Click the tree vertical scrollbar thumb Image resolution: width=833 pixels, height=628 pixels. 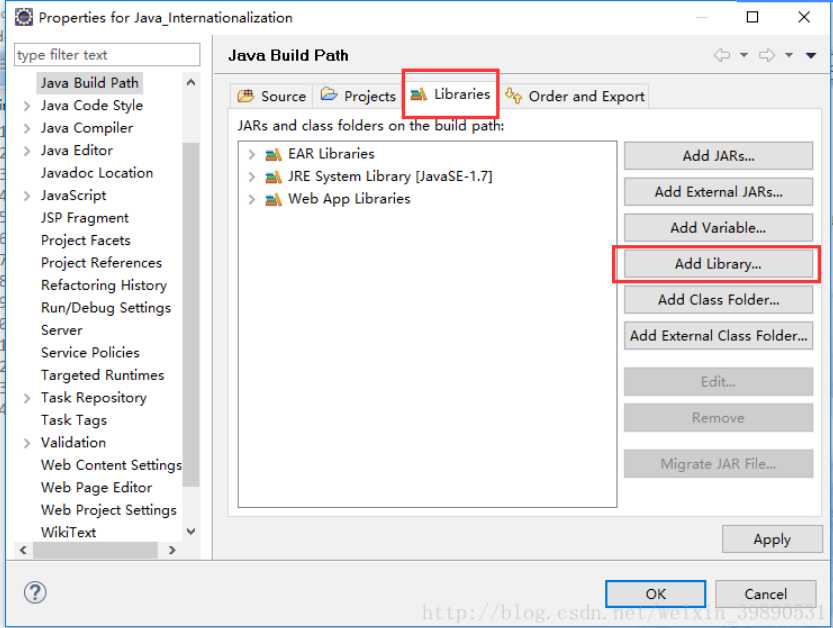(x=191, y=315)
